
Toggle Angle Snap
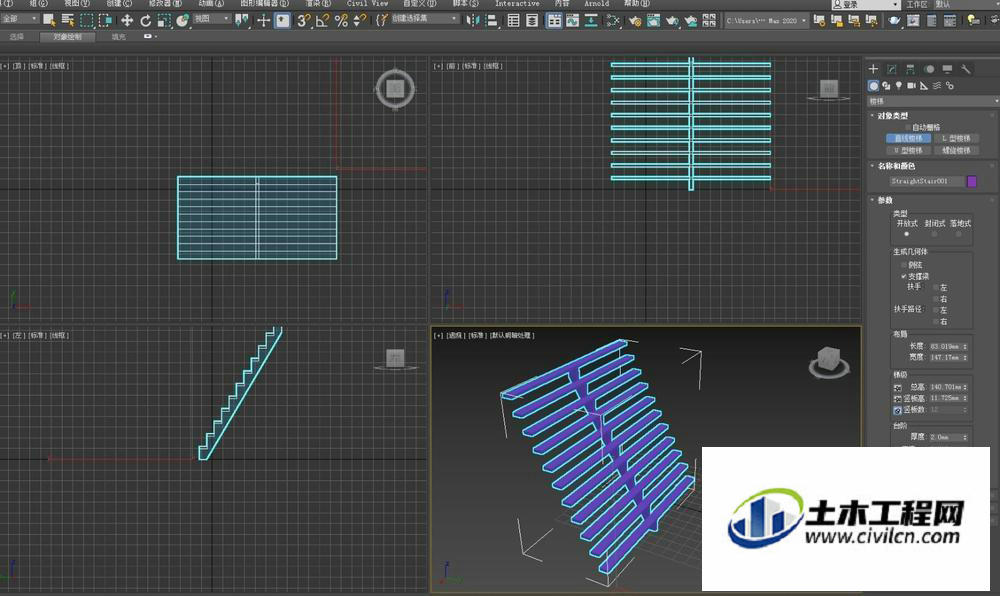click(322, 20)
